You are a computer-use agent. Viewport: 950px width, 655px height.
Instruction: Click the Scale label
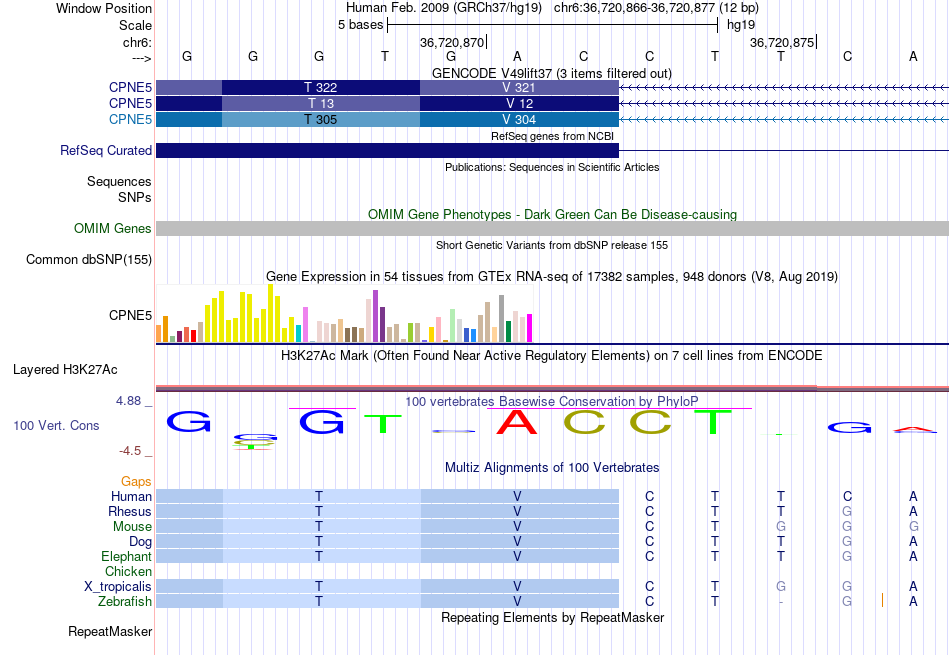tap(135, 25)
